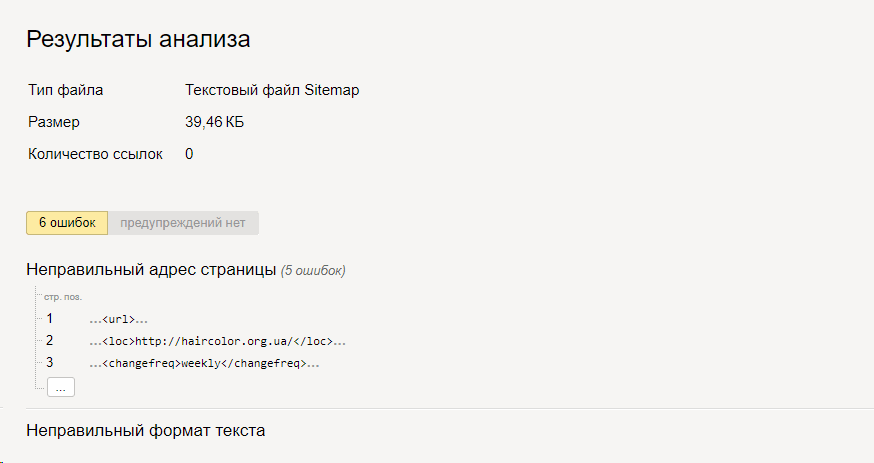
Task: Click the "39,46 КБ" file size value
Action: (215, 122)
